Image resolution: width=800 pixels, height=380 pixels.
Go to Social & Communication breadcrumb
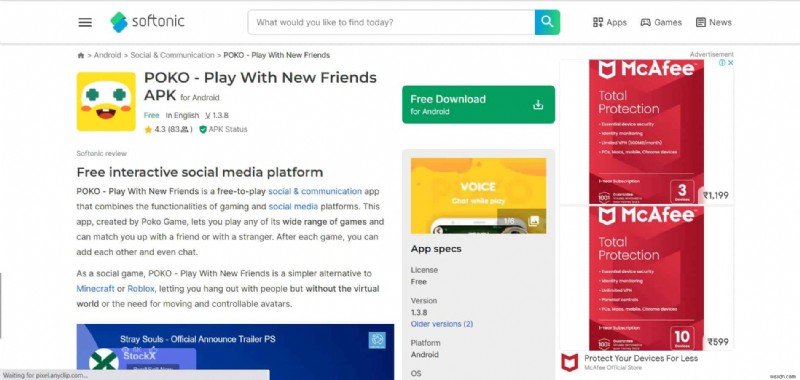coord(172,55)
